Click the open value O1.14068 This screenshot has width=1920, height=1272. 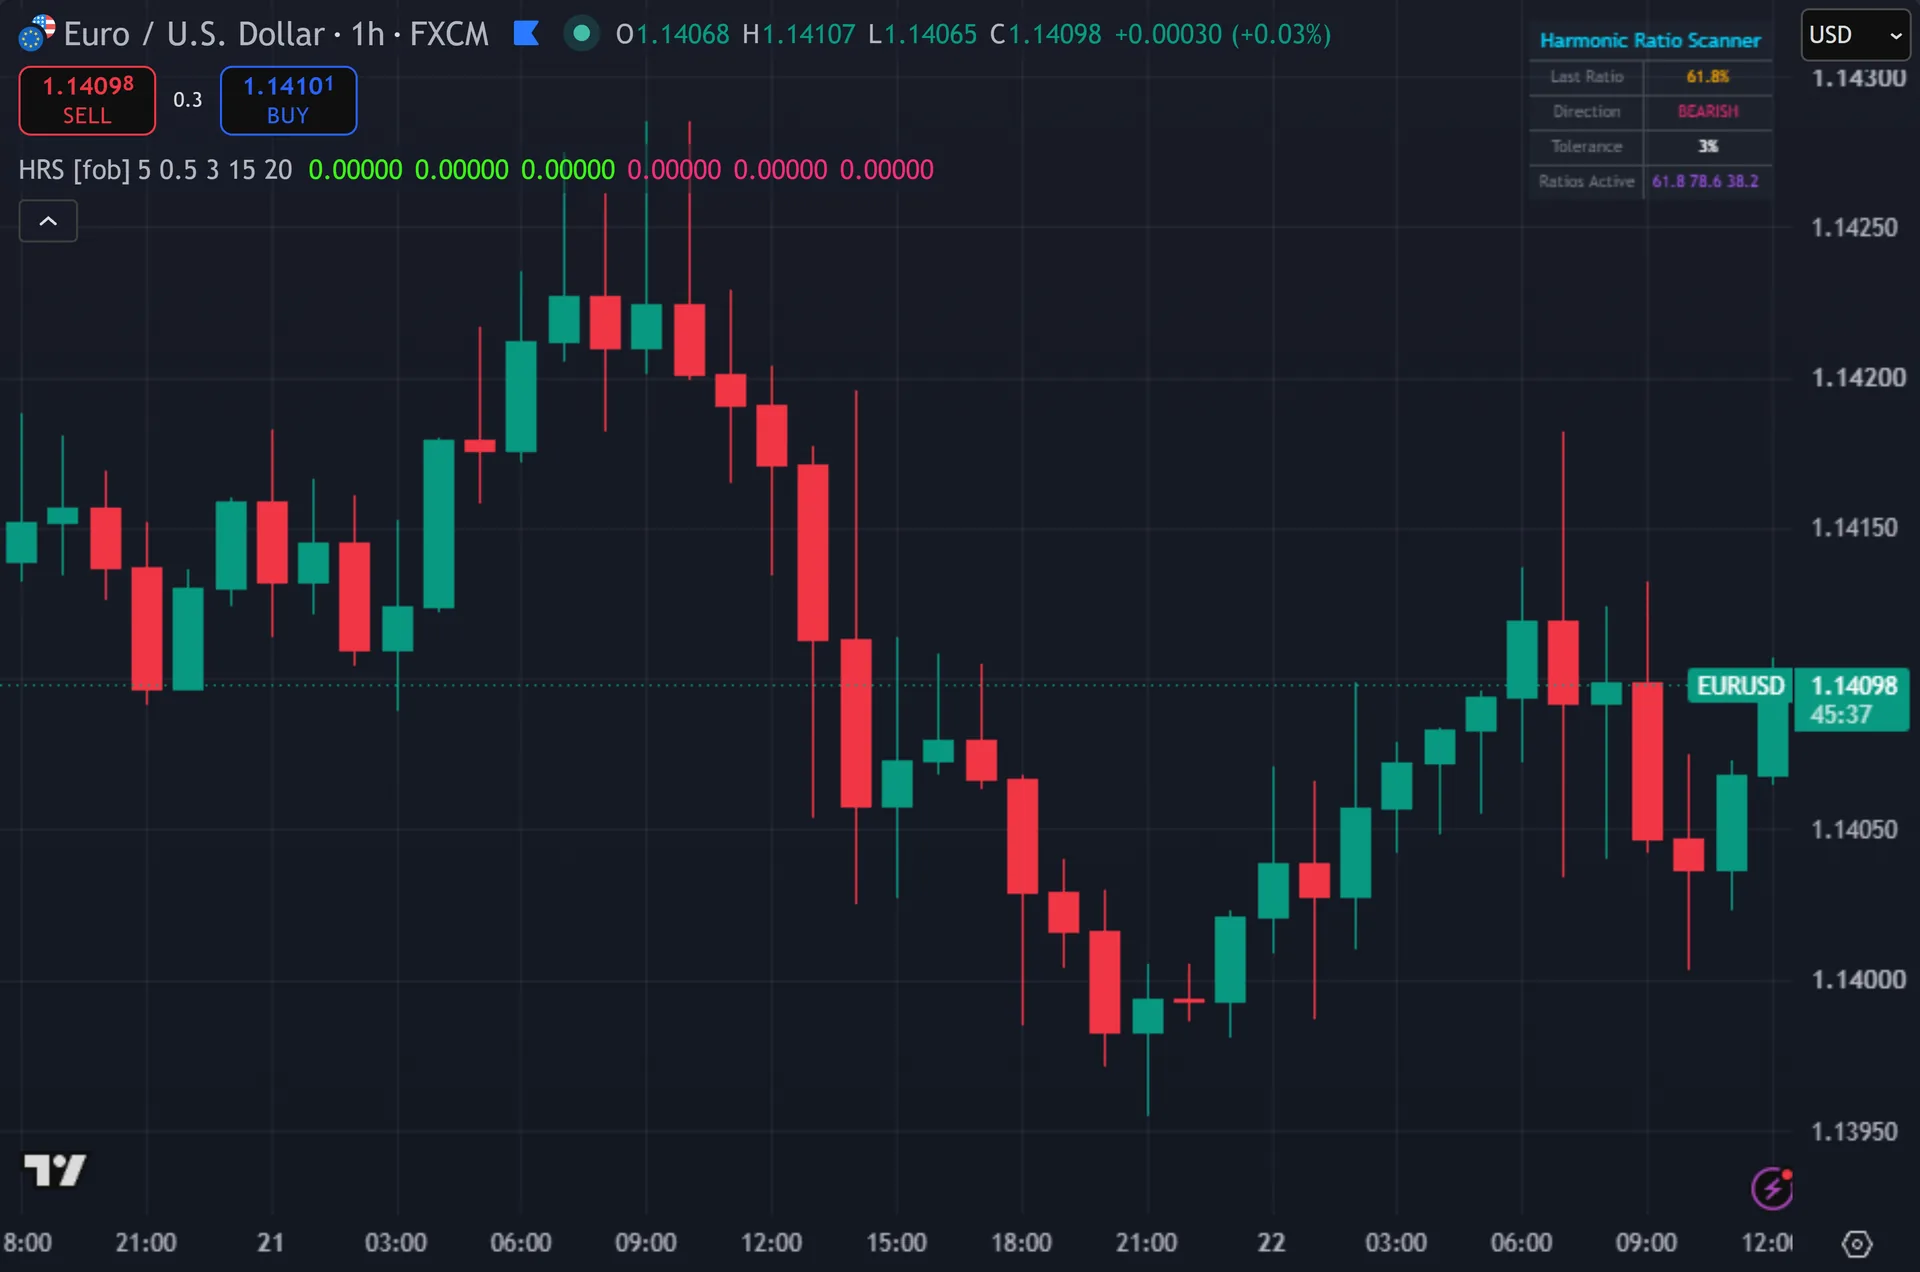[x=672, y=34]
